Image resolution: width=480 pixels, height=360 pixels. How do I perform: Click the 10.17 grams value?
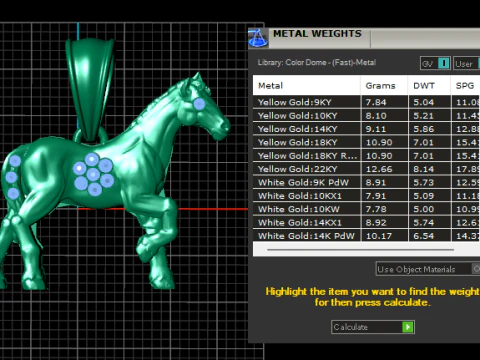379,236
